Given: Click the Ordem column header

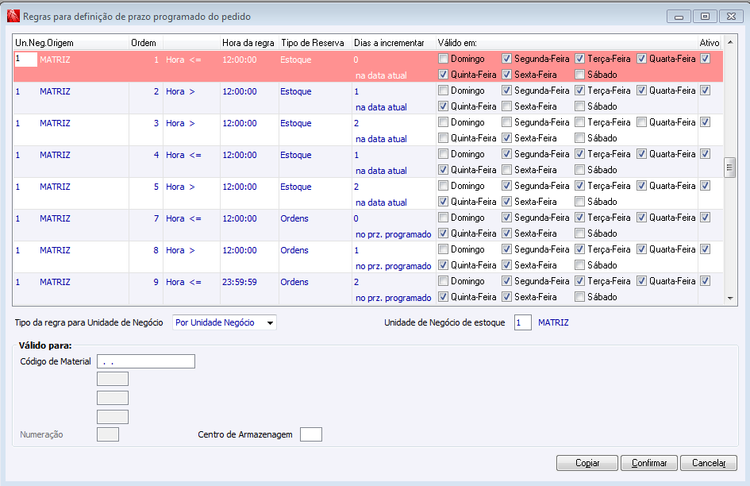Looking at the screenshot, I should 143,43.
